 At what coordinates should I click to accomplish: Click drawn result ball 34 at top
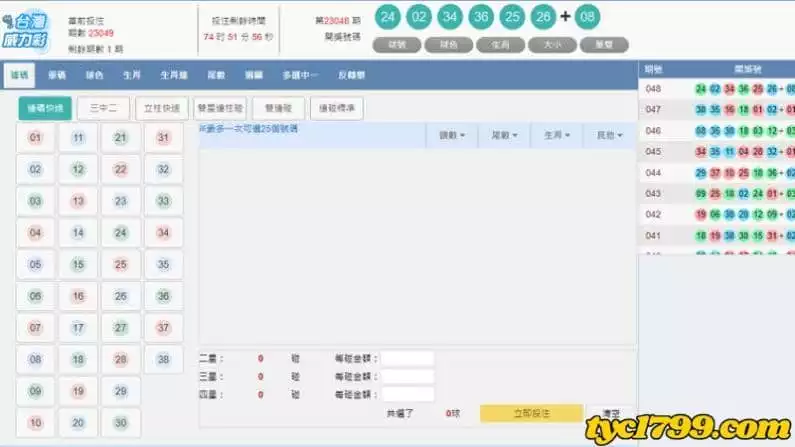(x=450, y=17)
